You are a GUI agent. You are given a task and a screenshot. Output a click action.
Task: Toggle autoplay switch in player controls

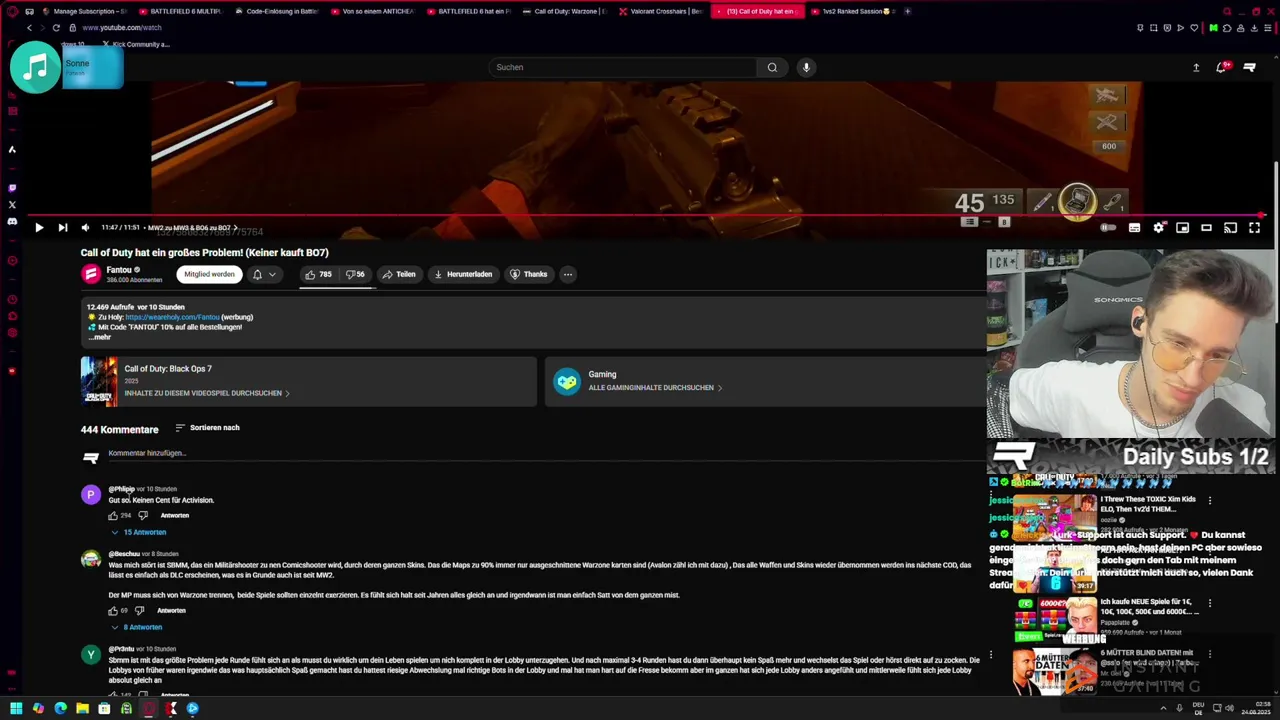click(1108, 228)
